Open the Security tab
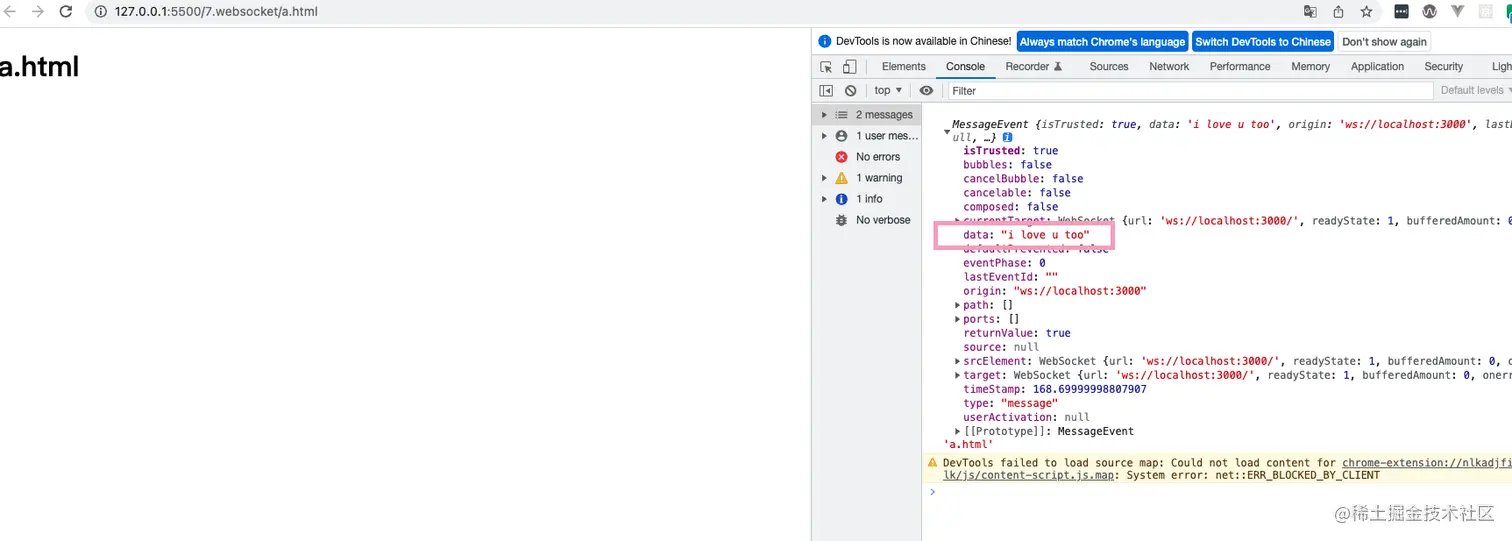Image resolution: width=1512 pixels, height=541 pixels. pos(1443,67)
